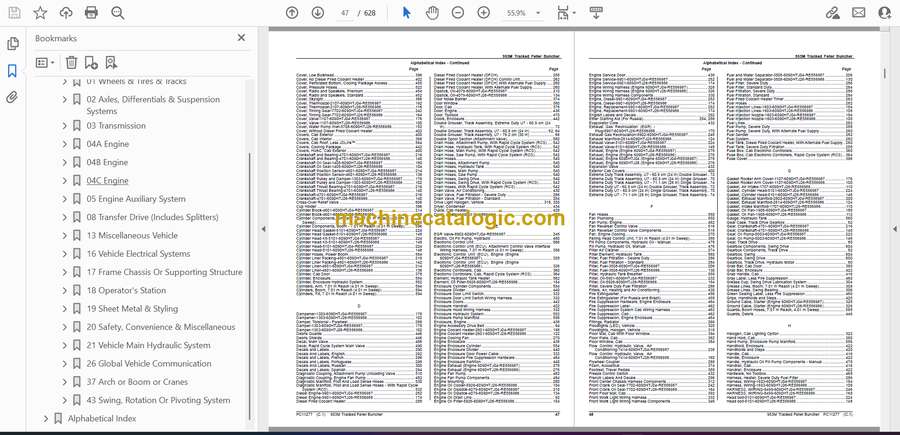Open bookmark 43 Swing, Rotation Or Pivoting System

point(158,401)
